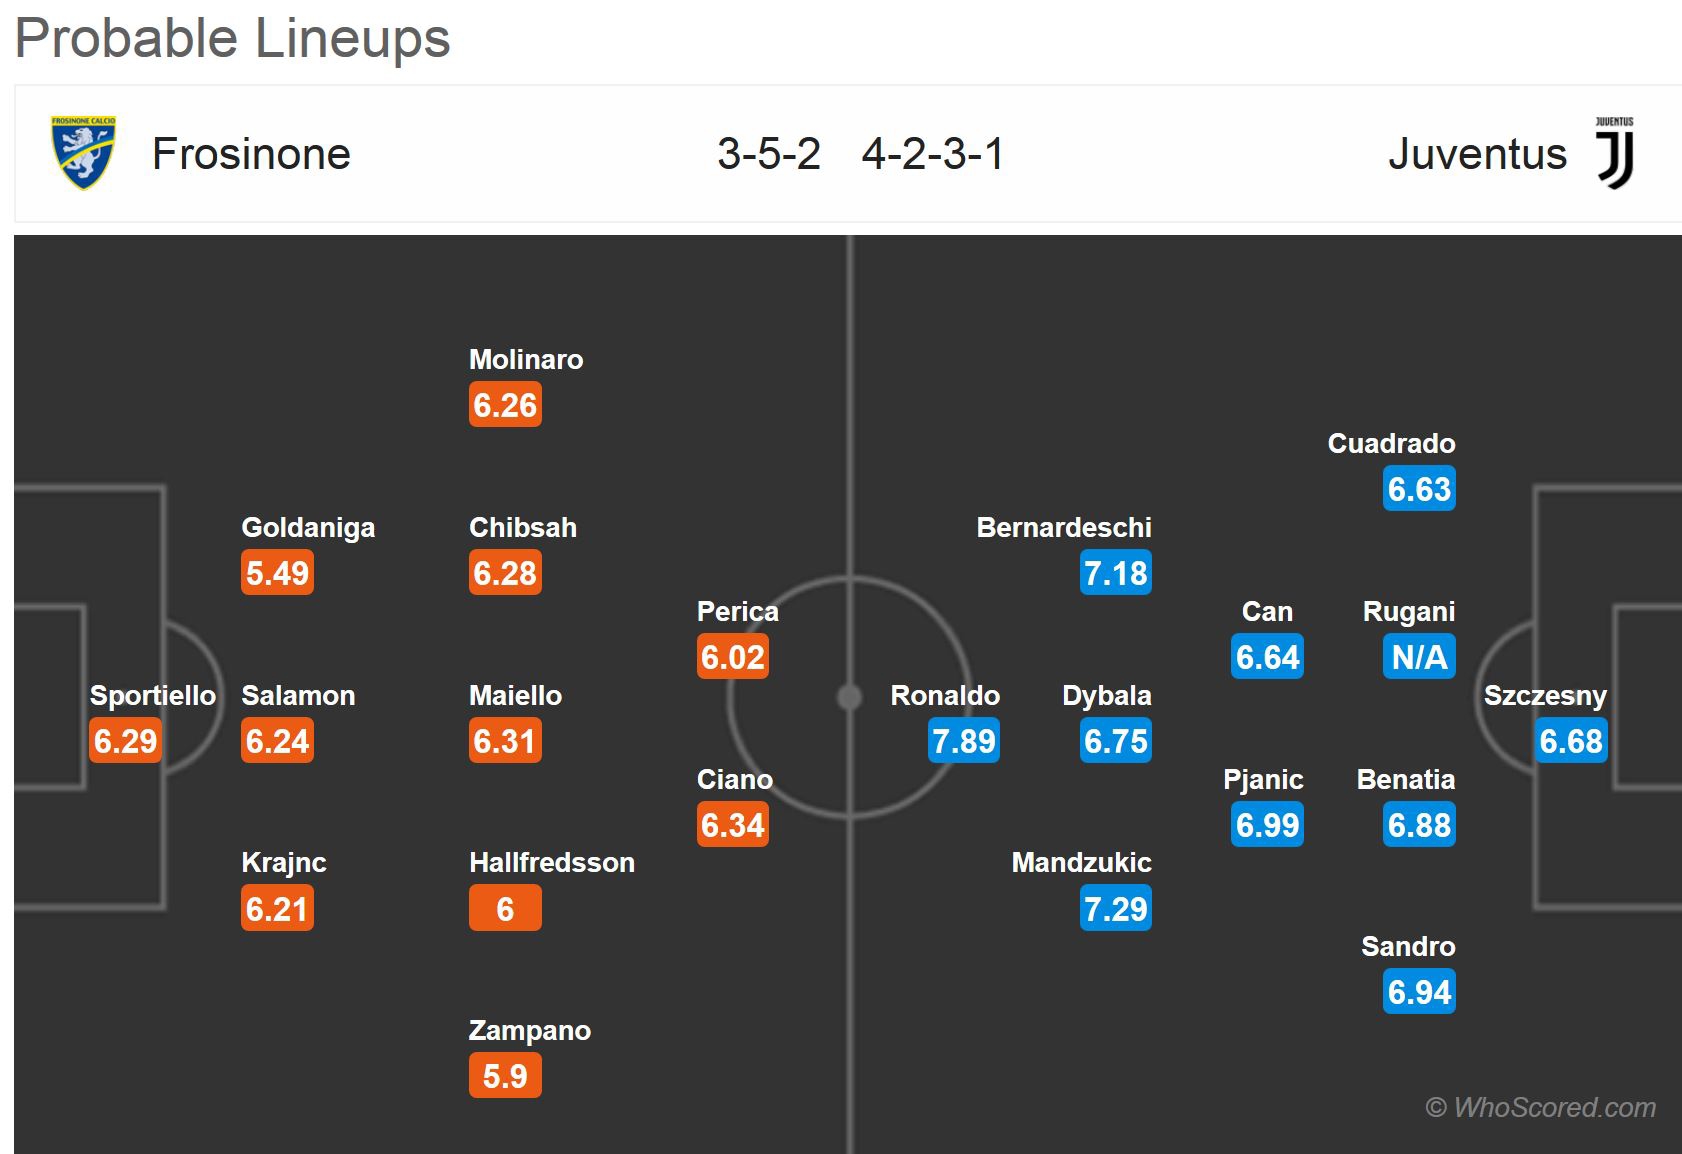The image size is (1682, 1154).
Task: Select Sportiello's 6.29 rating badge
Action: (125, 741)
